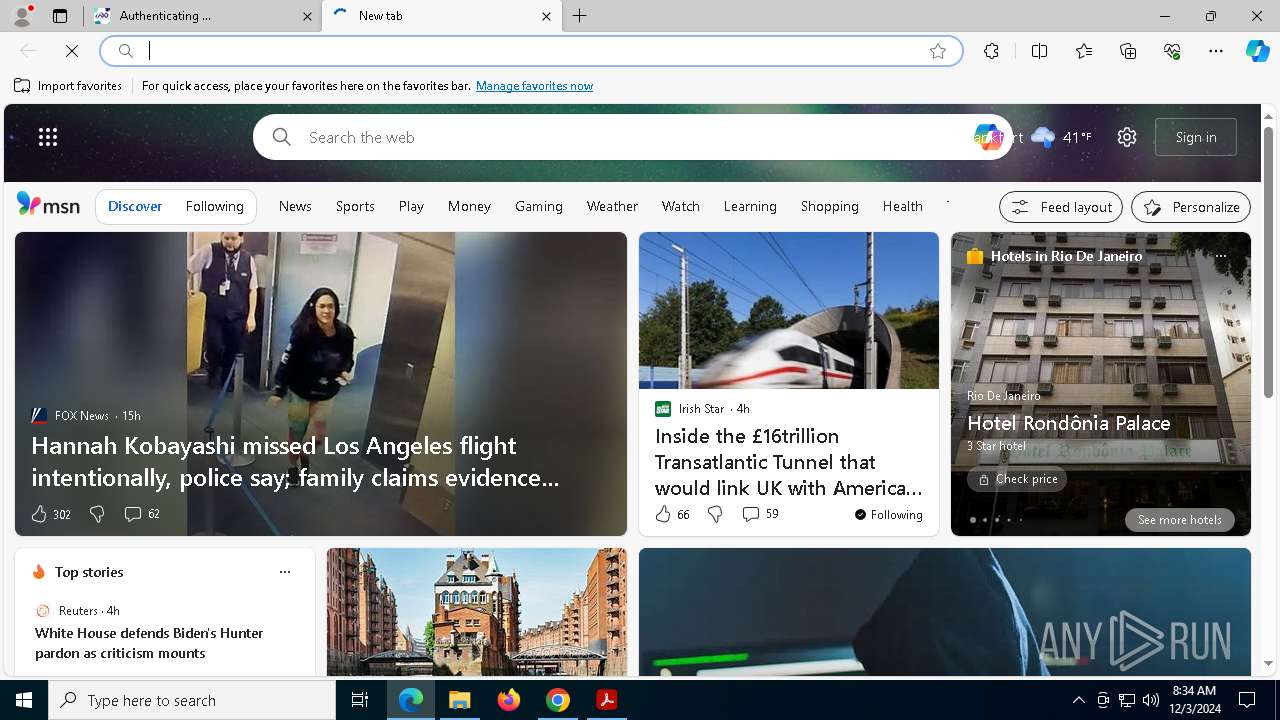The width and height of the screenshot is (1280, 720).
Task: Select the Following feed tab
Action: (214, 206)
